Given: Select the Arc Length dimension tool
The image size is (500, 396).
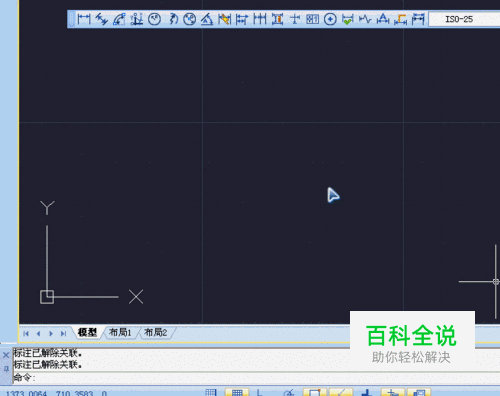Looking at the screenshot, I should [x=119, y=19].
